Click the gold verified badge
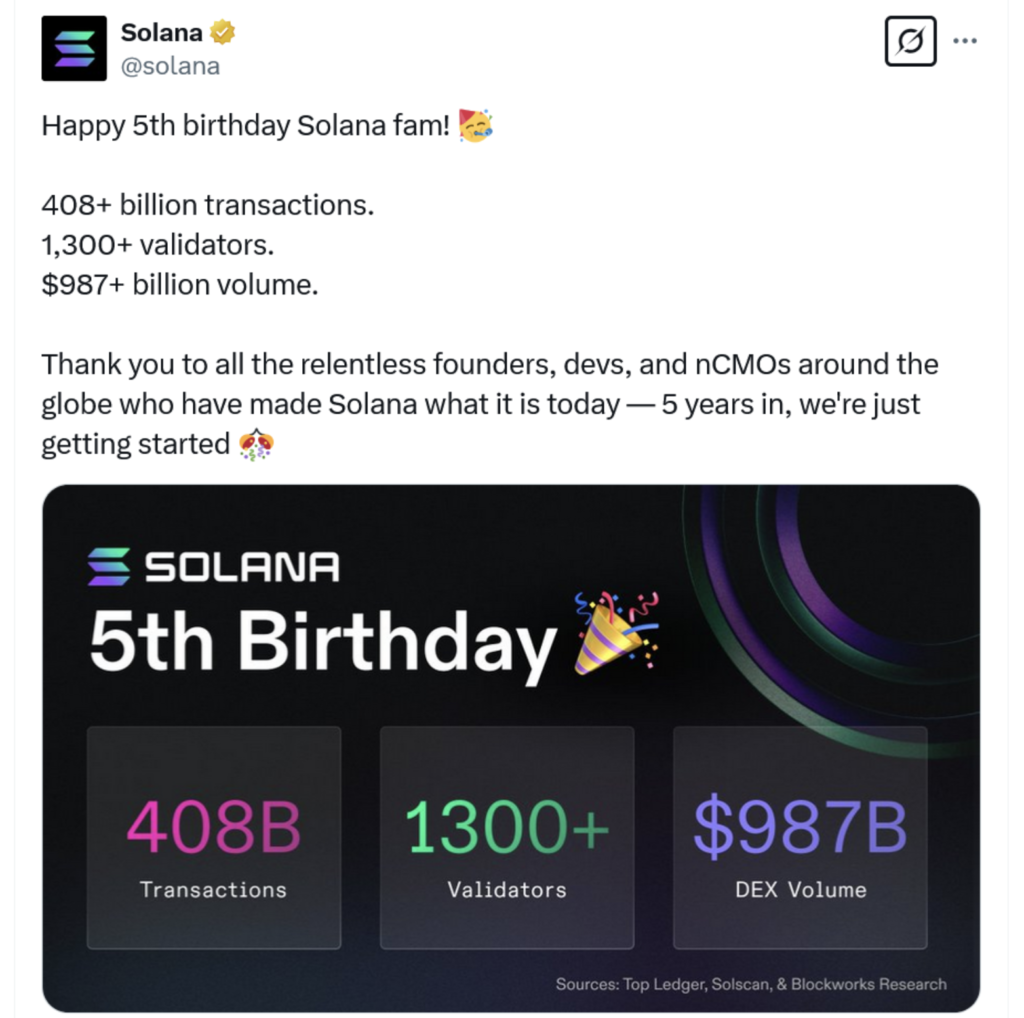The height and width of the screenshot is (1018, 1024). [x=221, y=32]
